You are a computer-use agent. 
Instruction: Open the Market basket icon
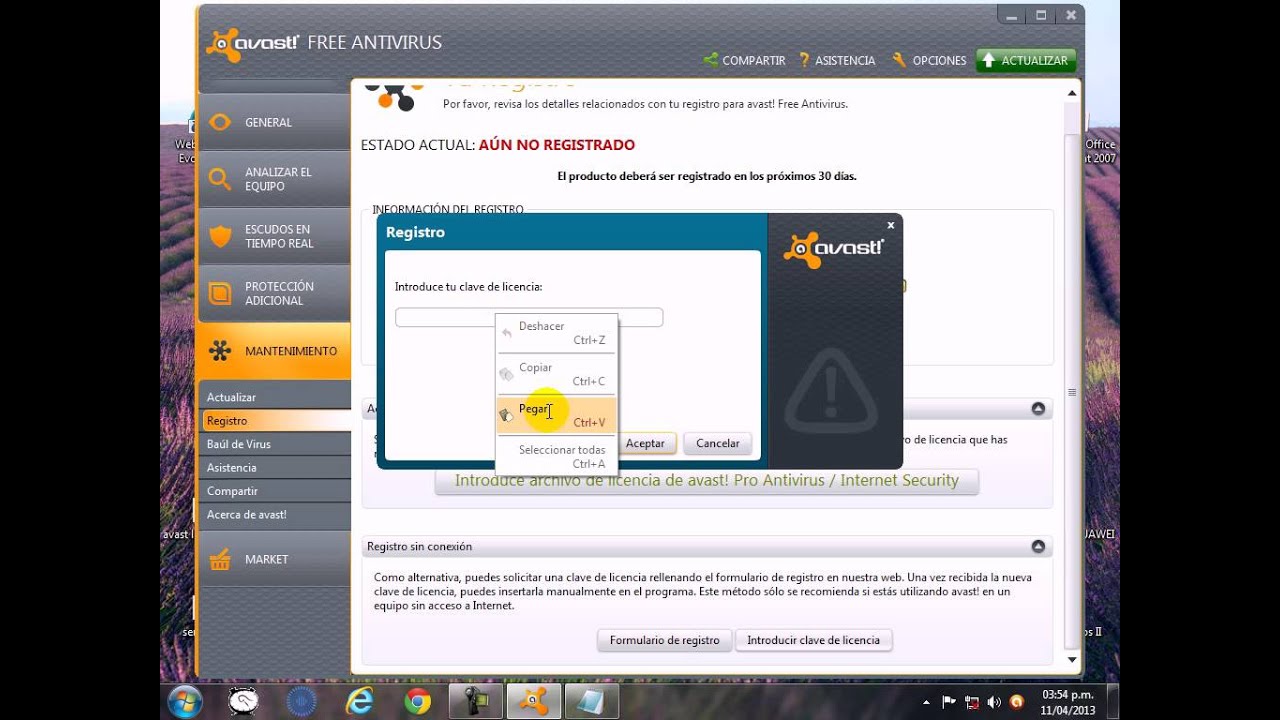(220, 559)
